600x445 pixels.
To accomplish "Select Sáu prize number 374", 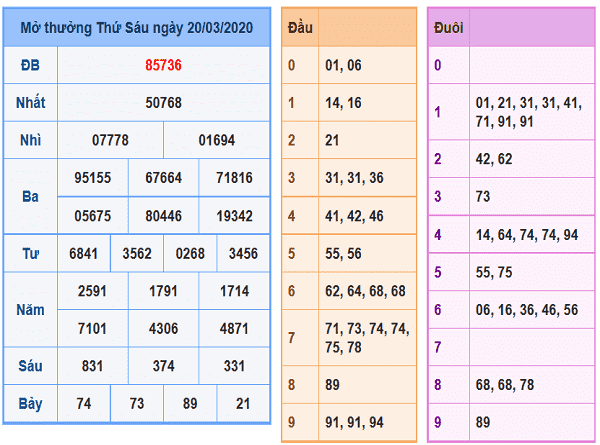I will click(163, 366).
